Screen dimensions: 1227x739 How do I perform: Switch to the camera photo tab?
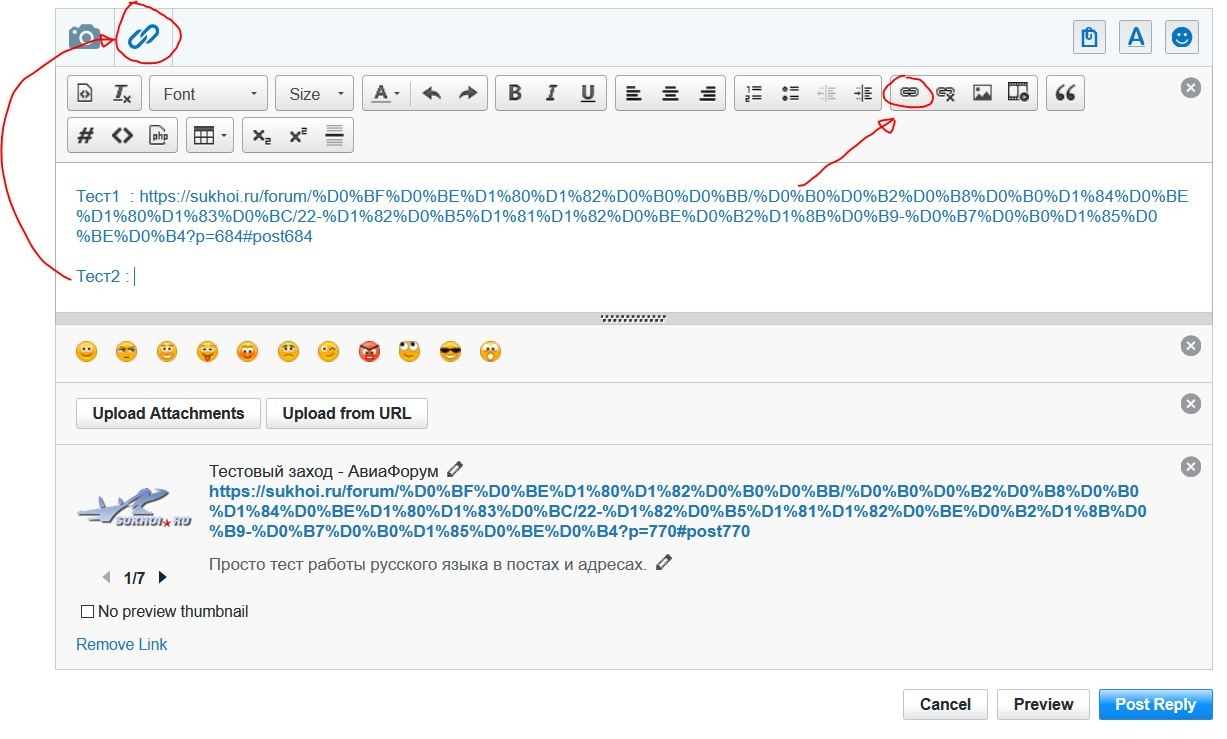click(x=85, y=37)
